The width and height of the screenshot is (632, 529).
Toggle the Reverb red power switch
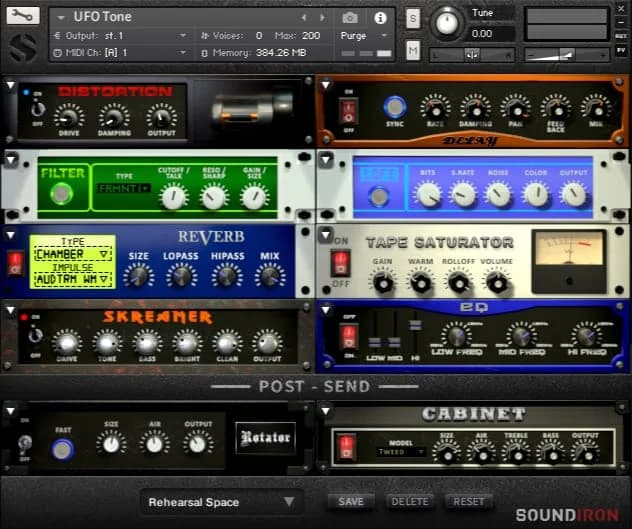[x=15, y=263]
